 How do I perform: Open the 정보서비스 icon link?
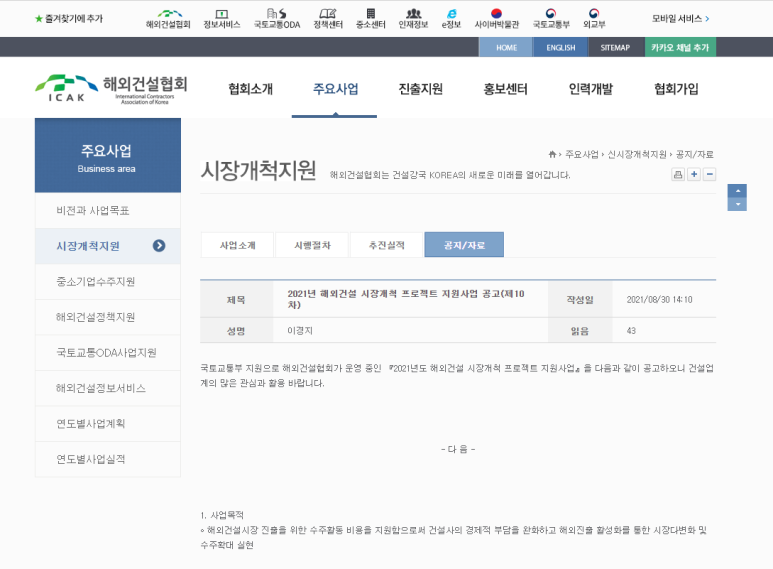point(222,19)
